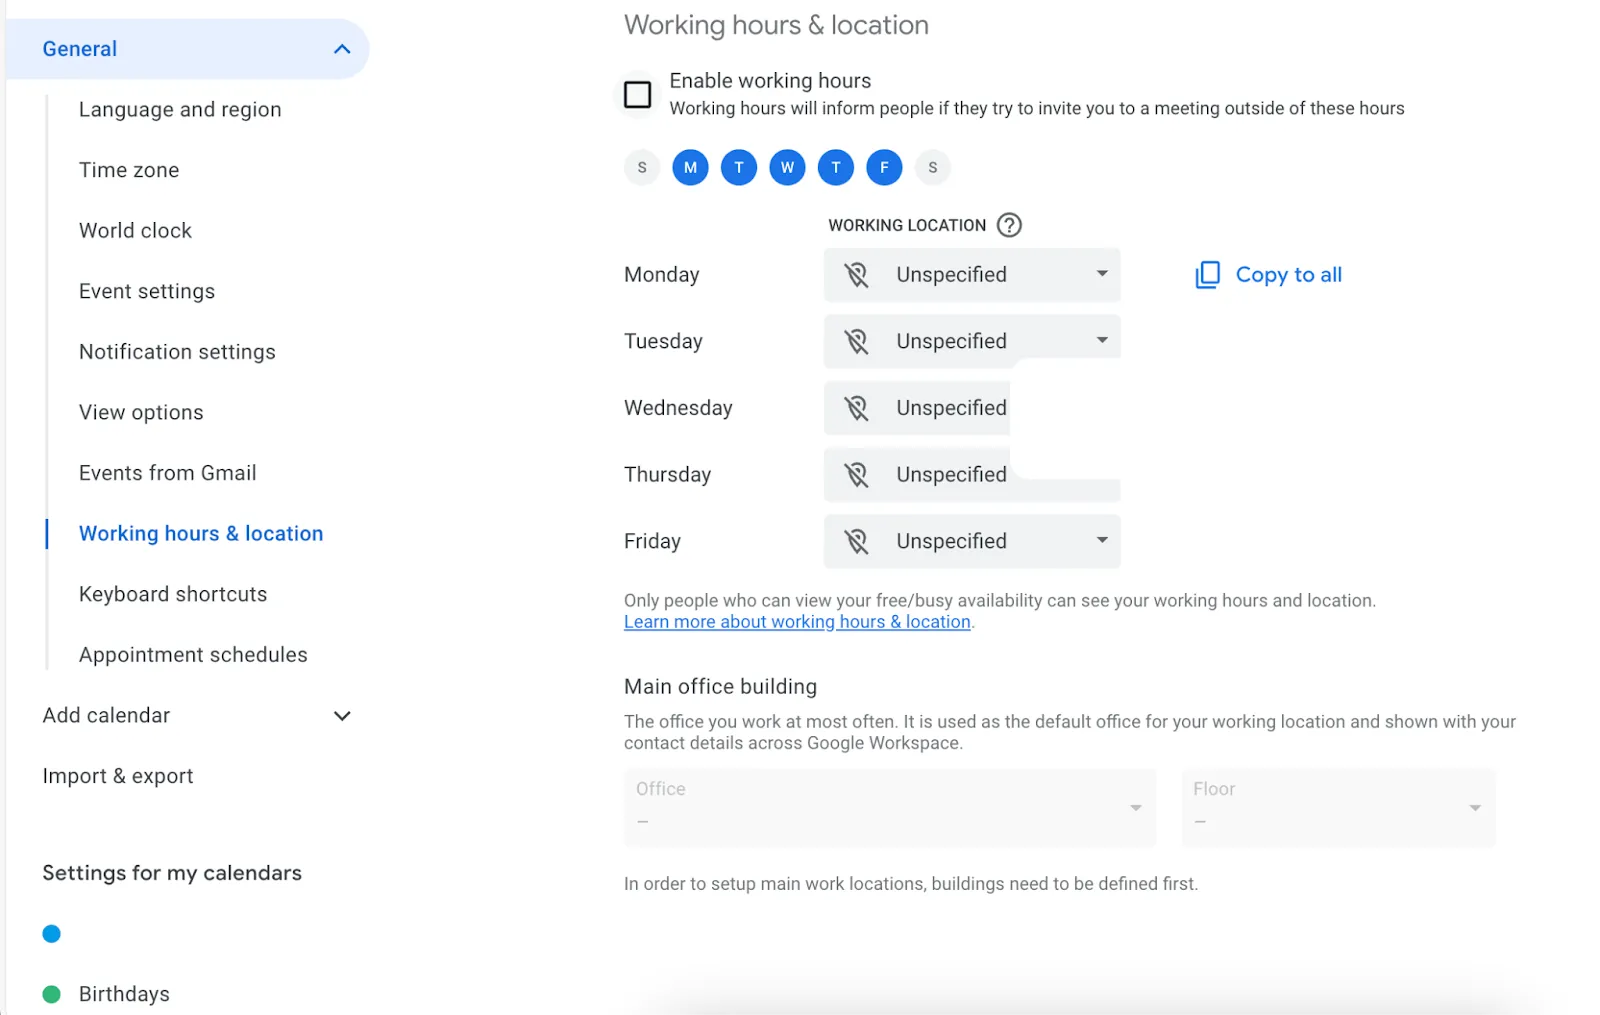Open Friday working location dropdown arrow
The width and height of the screenshot is (1600, 1015).
click(x=1102, y=540)
